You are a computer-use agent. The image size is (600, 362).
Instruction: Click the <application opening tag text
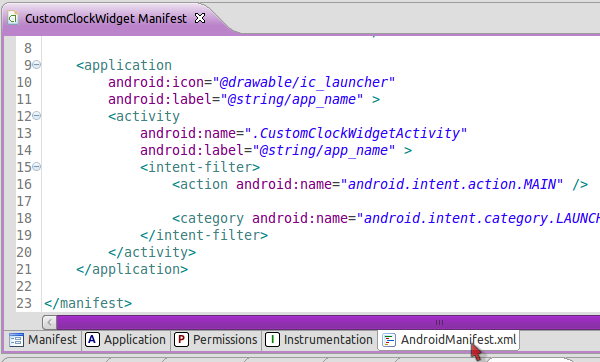[x=124, y=65]
